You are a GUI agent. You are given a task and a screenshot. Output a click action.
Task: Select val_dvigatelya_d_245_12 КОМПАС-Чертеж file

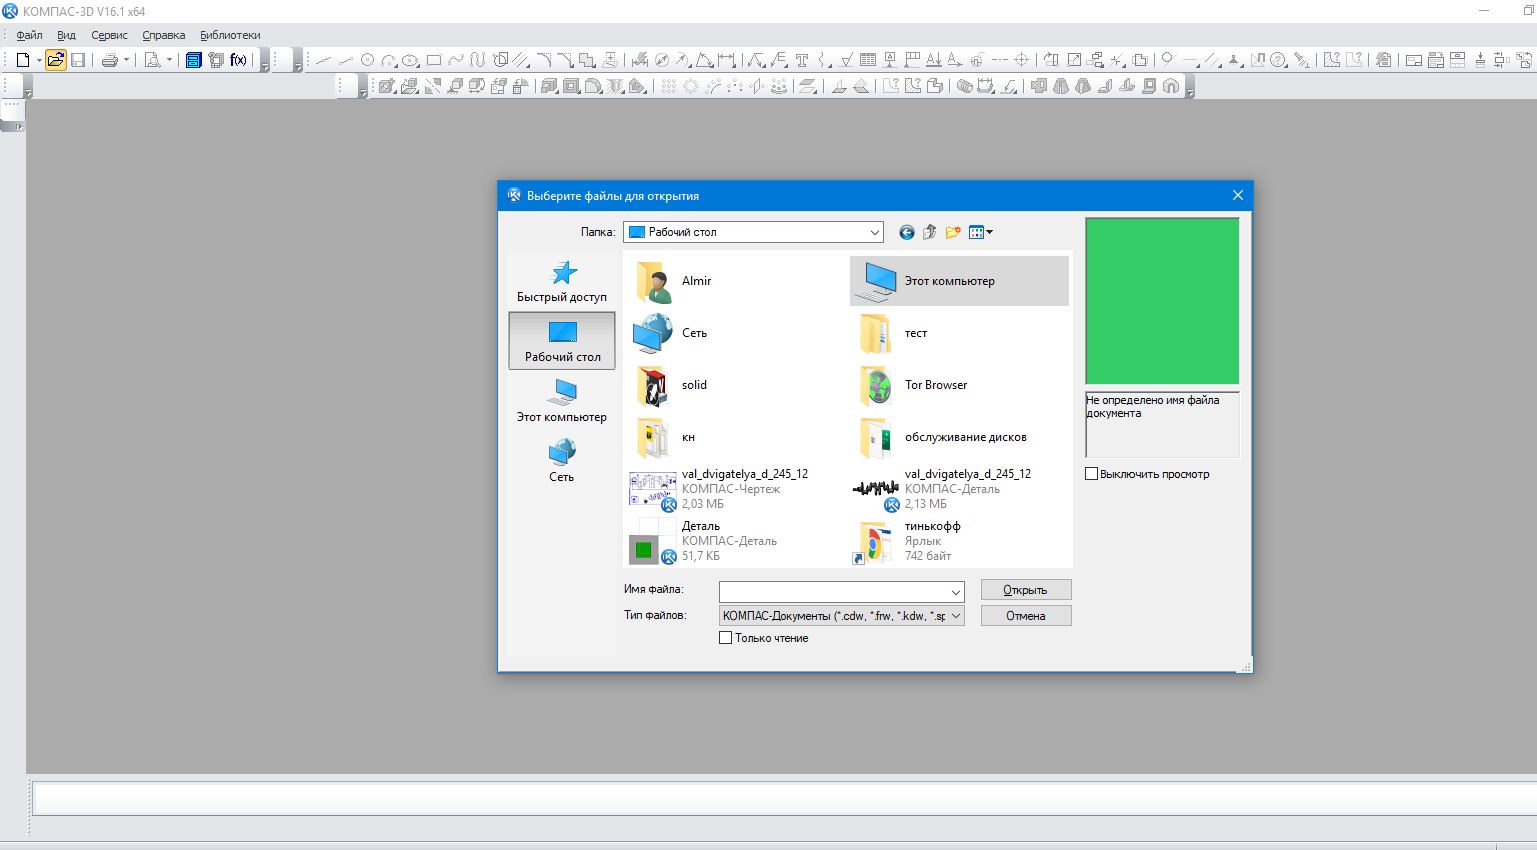tap(736, 489)
